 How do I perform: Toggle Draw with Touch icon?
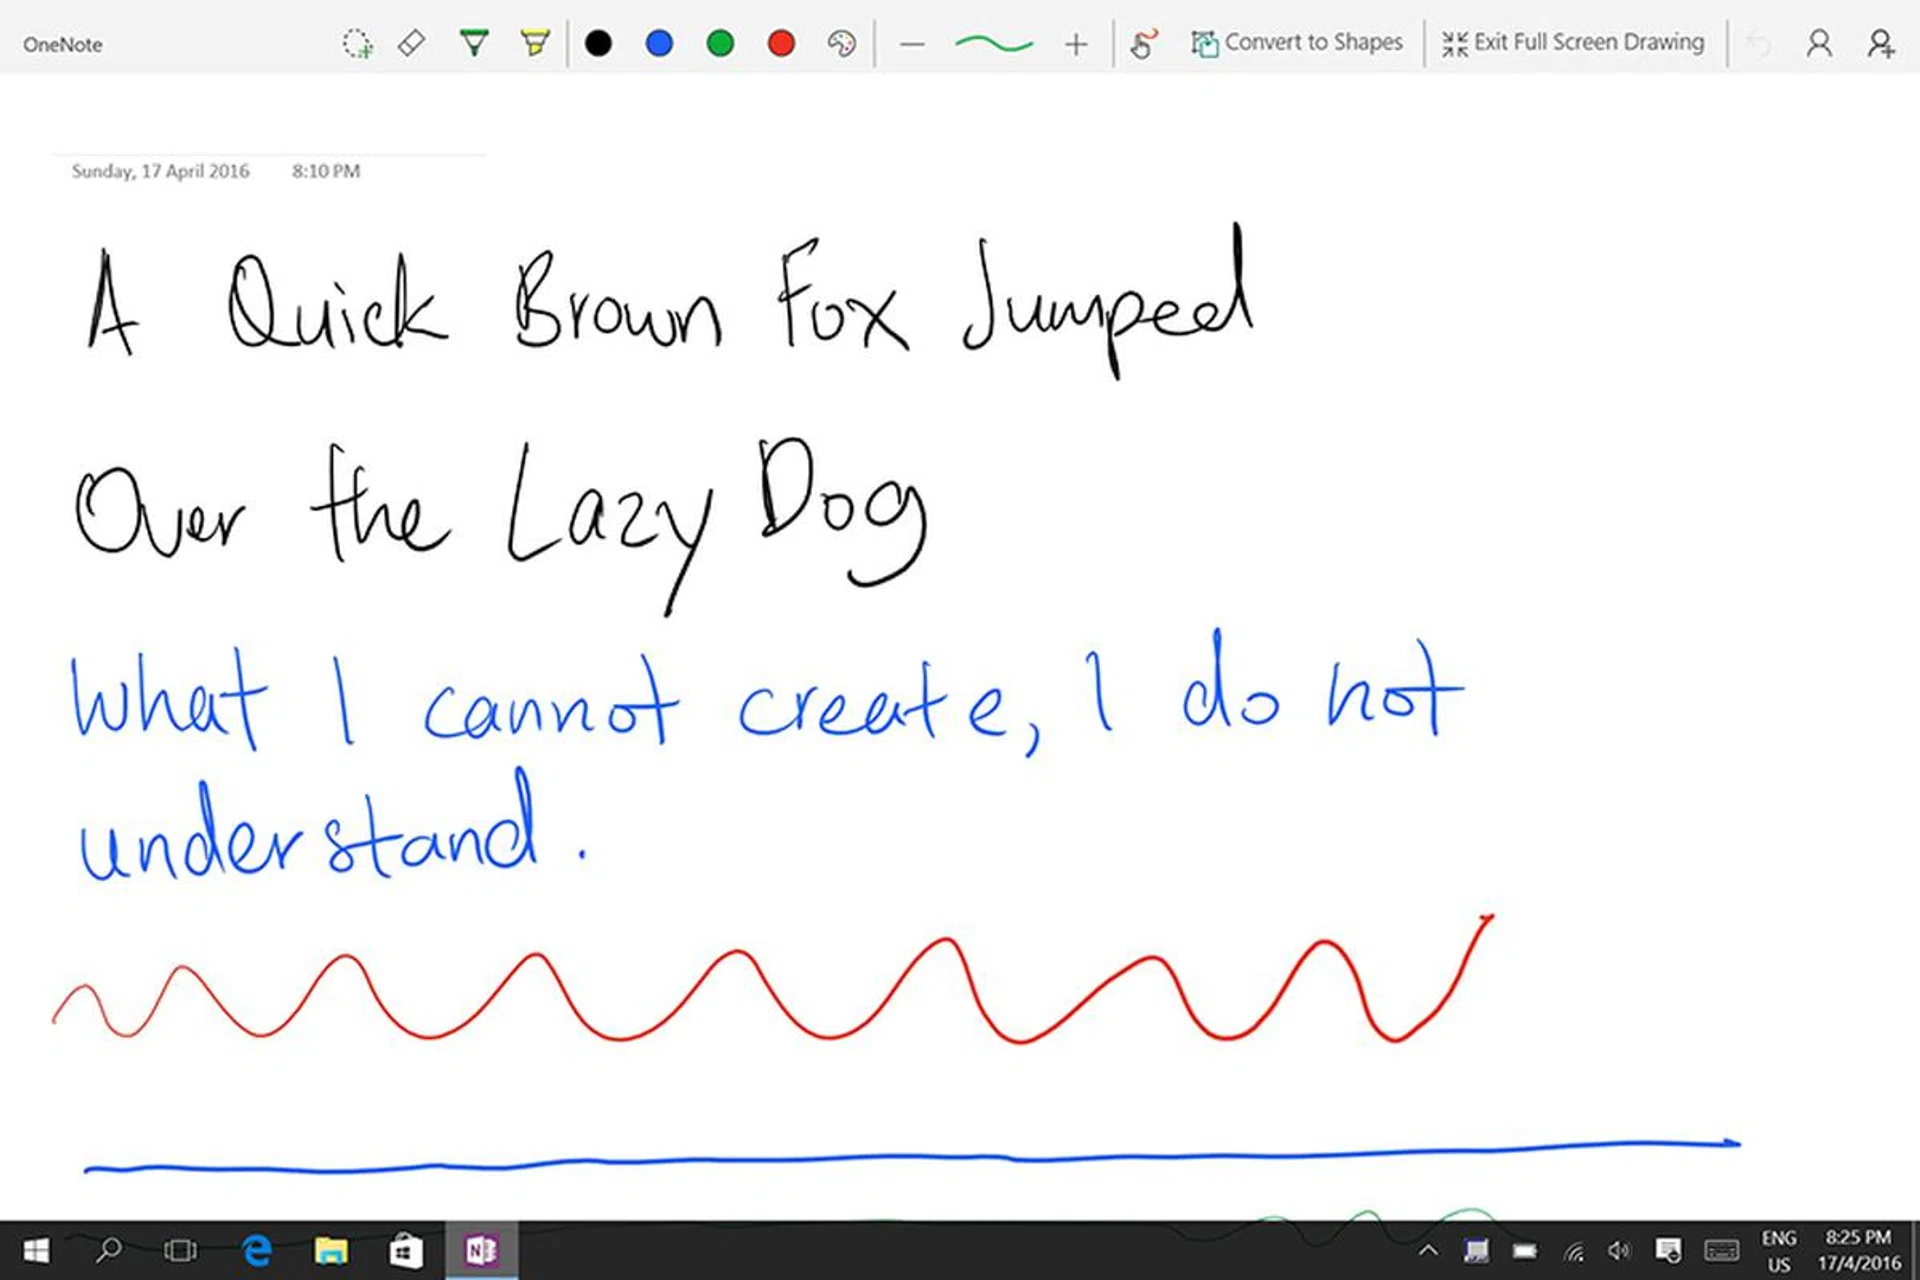point(1143,44)
